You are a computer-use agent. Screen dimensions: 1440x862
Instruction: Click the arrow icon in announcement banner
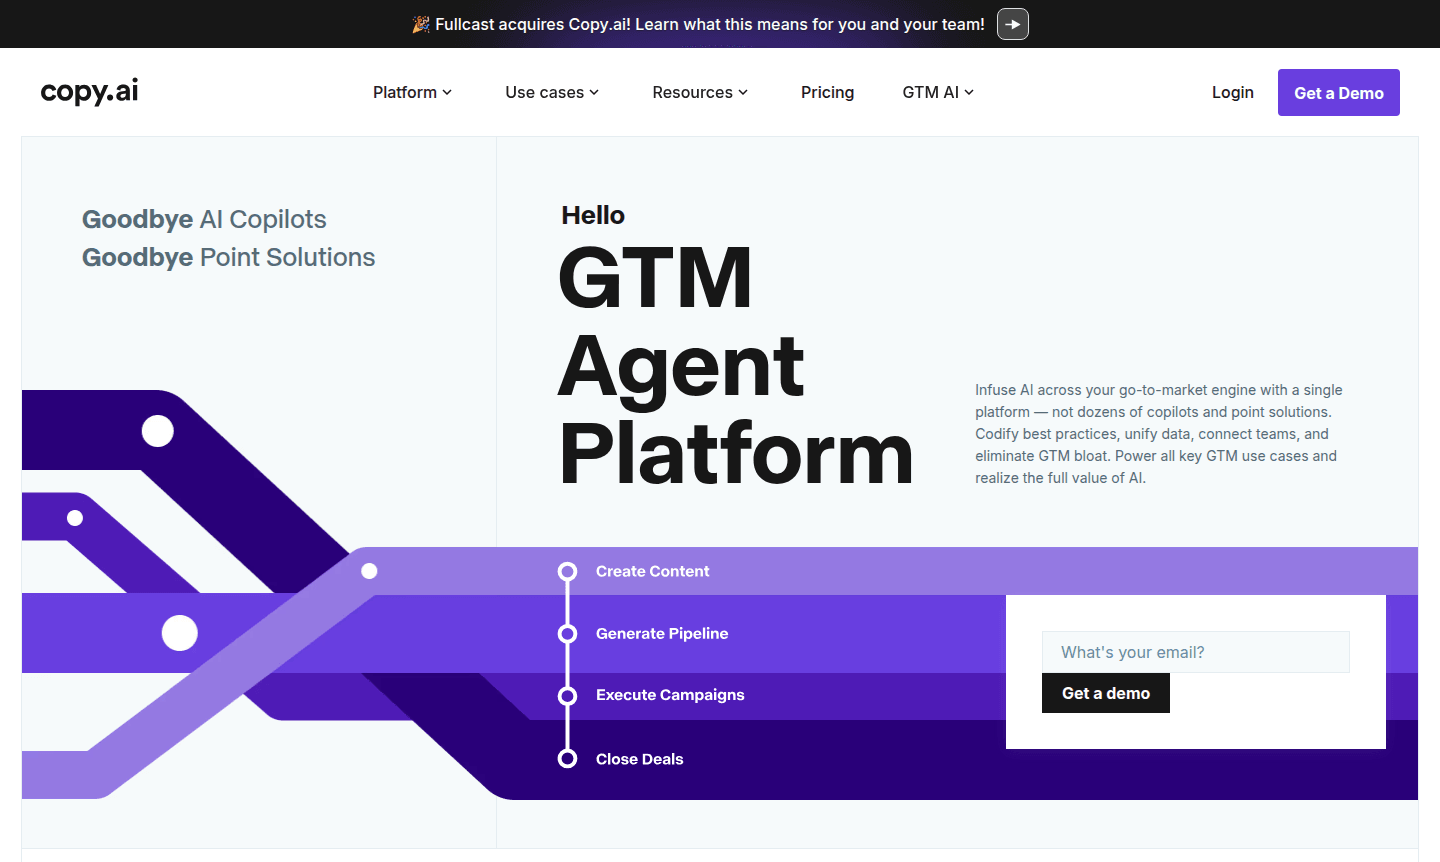coord(1012,24)
